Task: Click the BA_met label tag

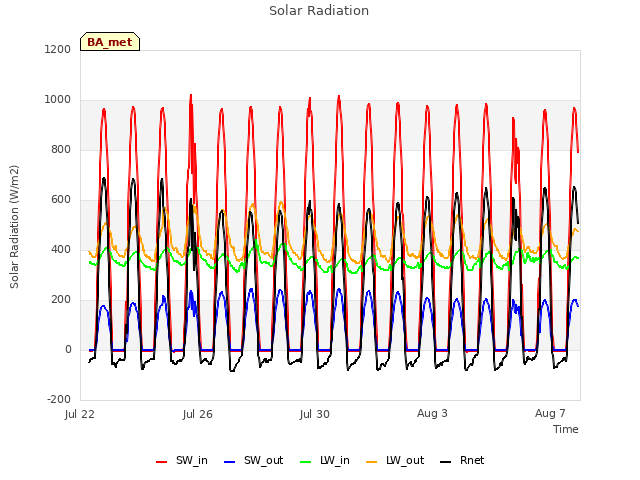Action: pos(110,42)
